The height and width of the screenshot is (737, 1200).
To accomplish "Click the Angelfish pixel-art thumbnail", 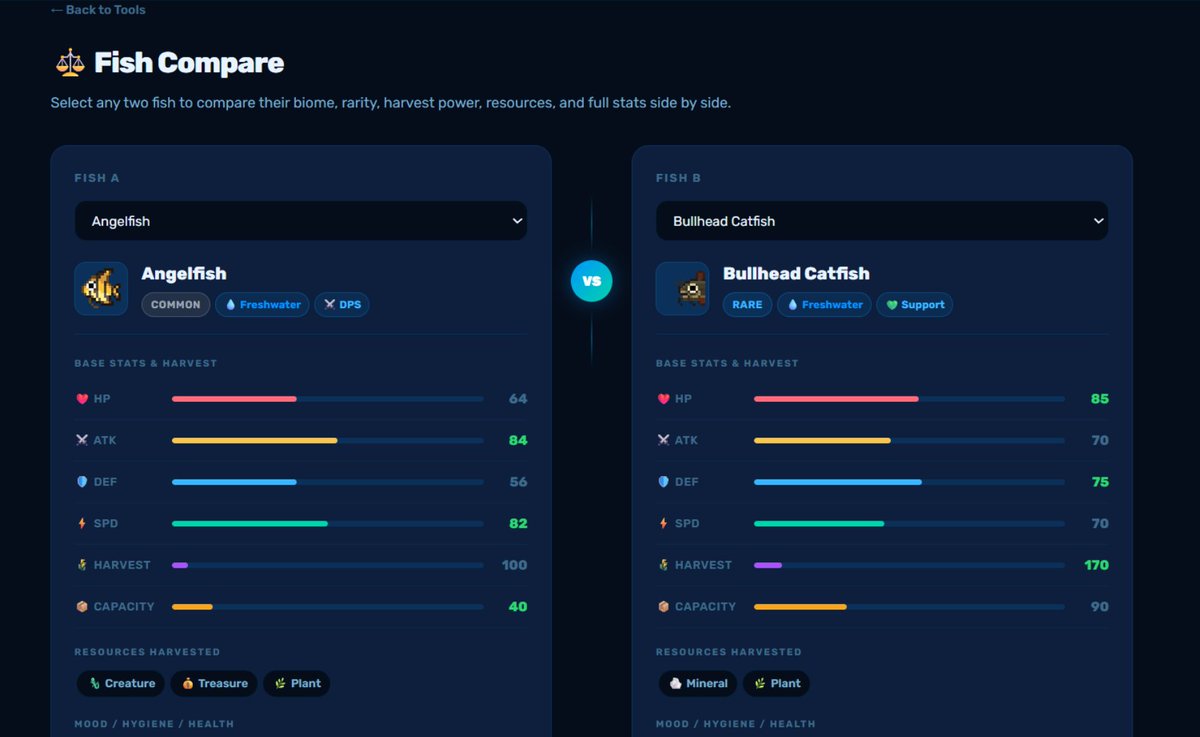I will click(x=101, y=289).
